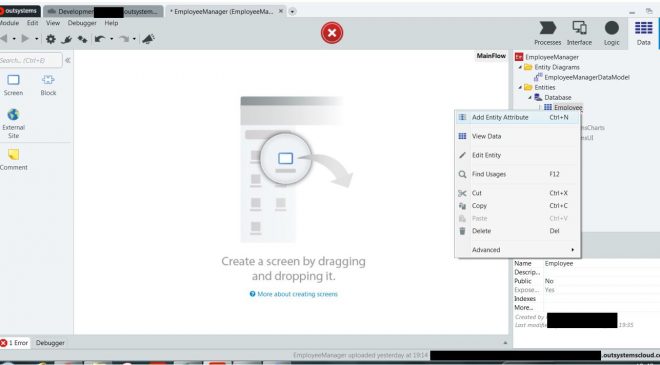Click the undo arrow icon
The height and width of the screenshot is (365, 660).
tap(100, 39)
